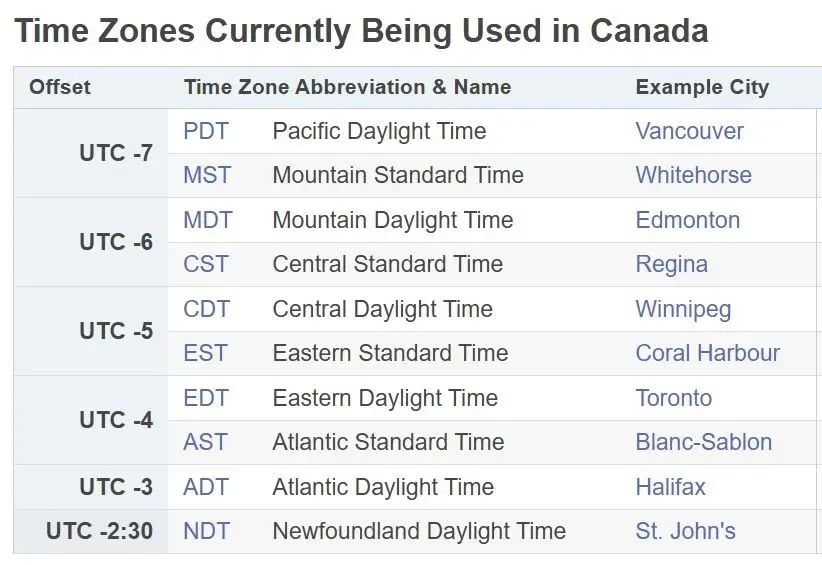Open the Coral Harbour city link
Image resolution: width=822 pixels, height=565 pixels.
coord(707,353)
